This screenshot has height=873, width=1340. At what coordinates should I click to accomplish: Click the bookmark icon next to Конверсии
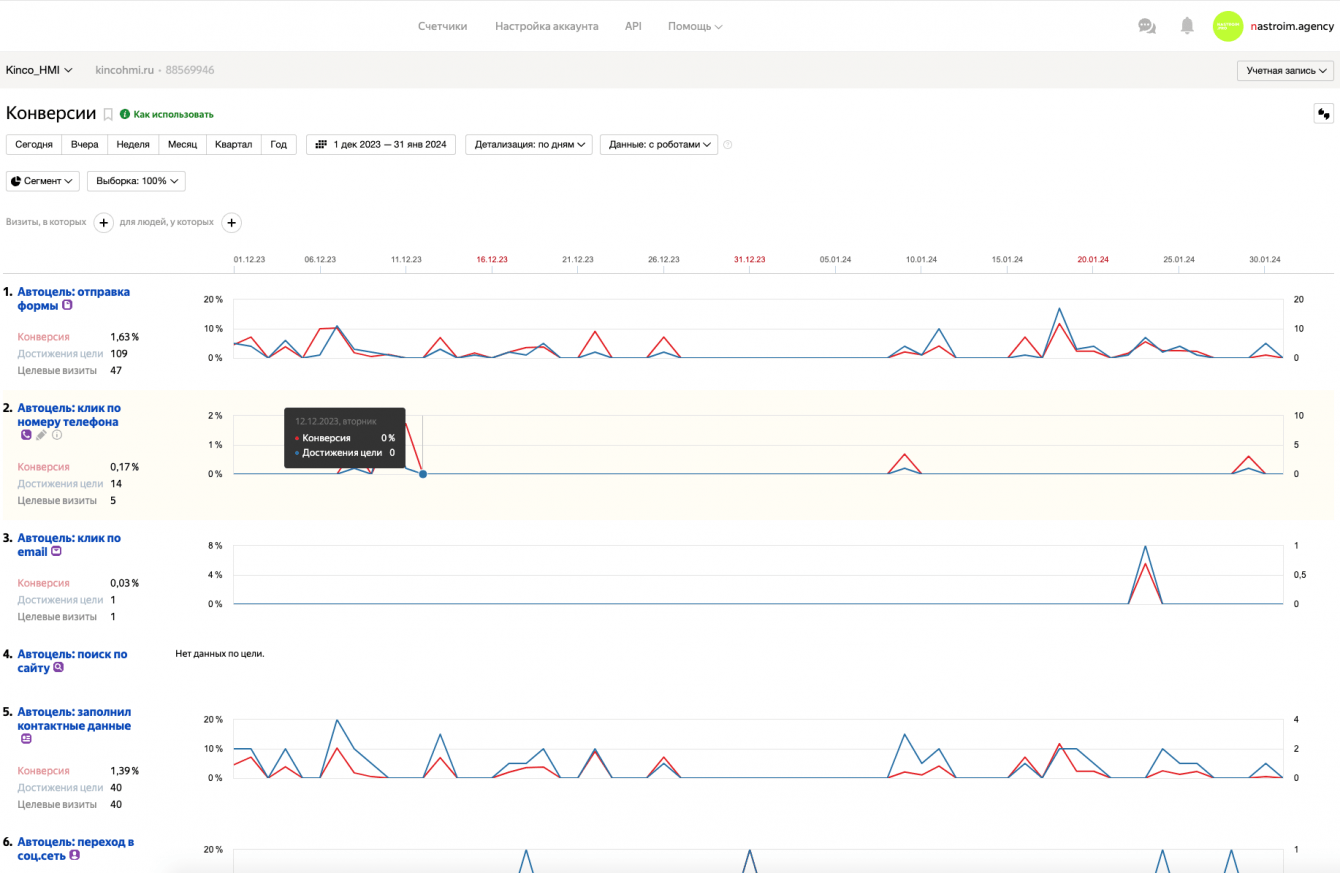click(108, 115)
